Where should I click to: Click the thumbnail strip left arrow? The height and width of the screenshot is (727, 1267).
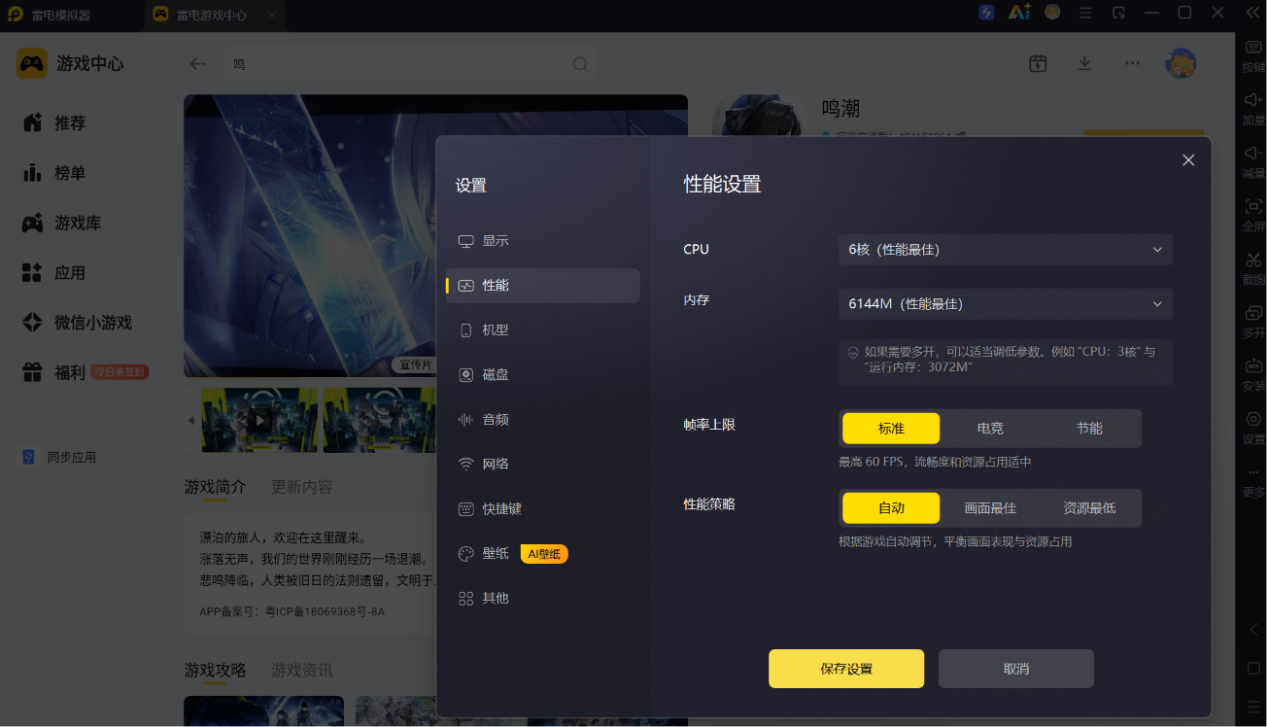(x=191, y=420)
